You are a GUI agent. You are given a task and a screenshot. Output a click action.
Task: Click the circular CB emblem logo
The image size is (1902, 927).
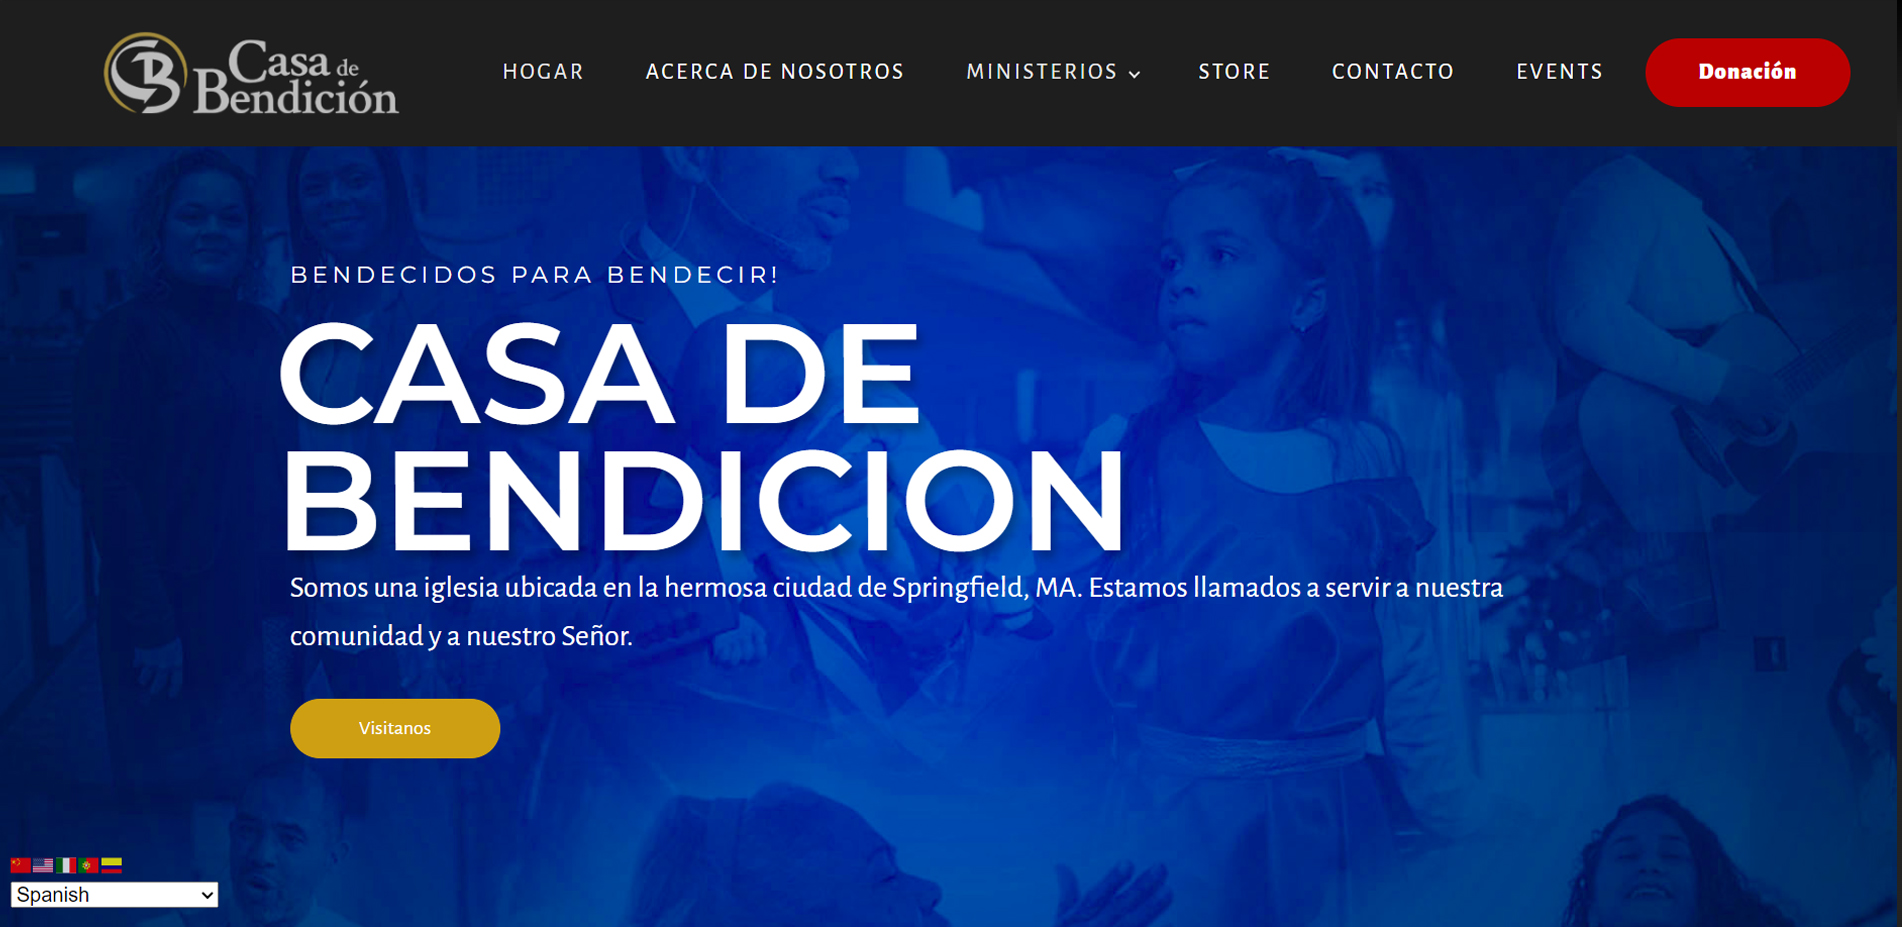tap(146, 73)
